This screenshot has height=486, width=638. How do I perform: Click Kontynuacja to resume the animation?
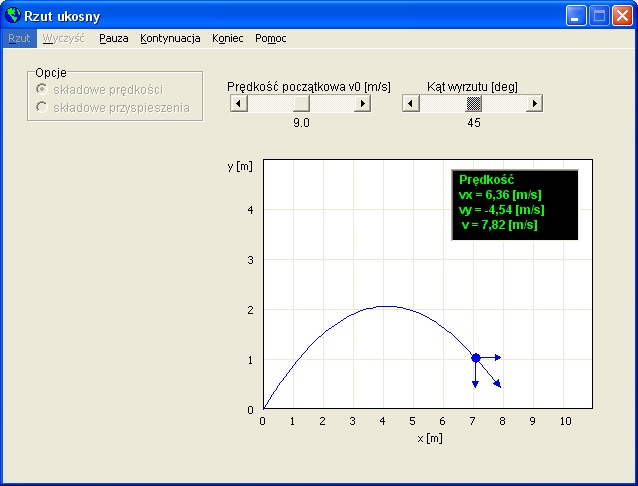170,38
